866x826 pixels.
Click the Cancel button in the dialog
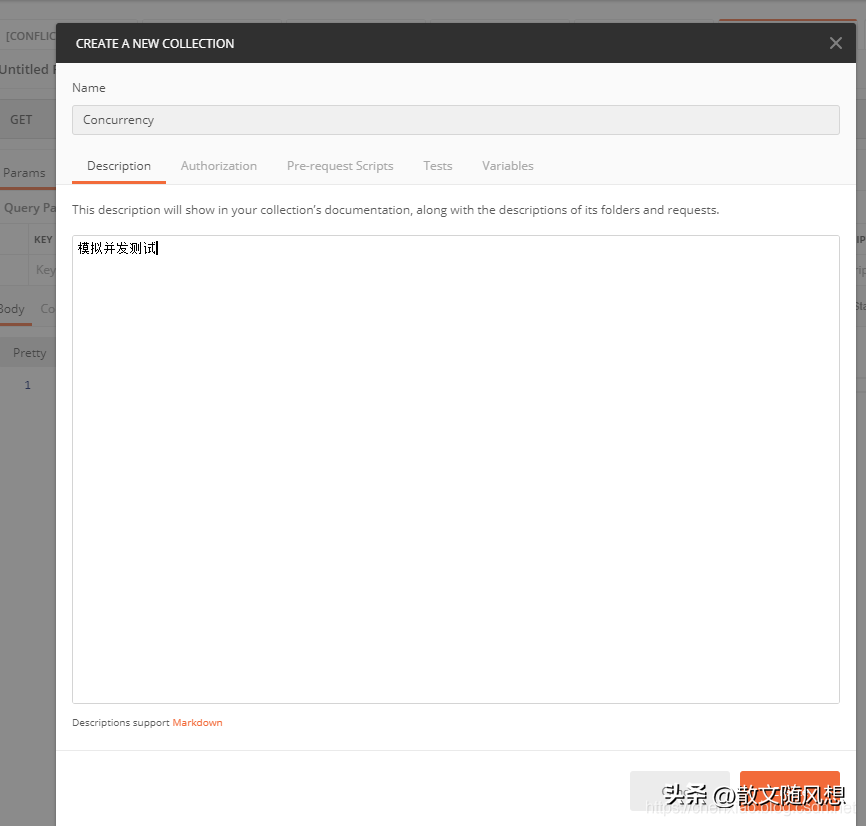pyautogui.click(x=679, y=791)
